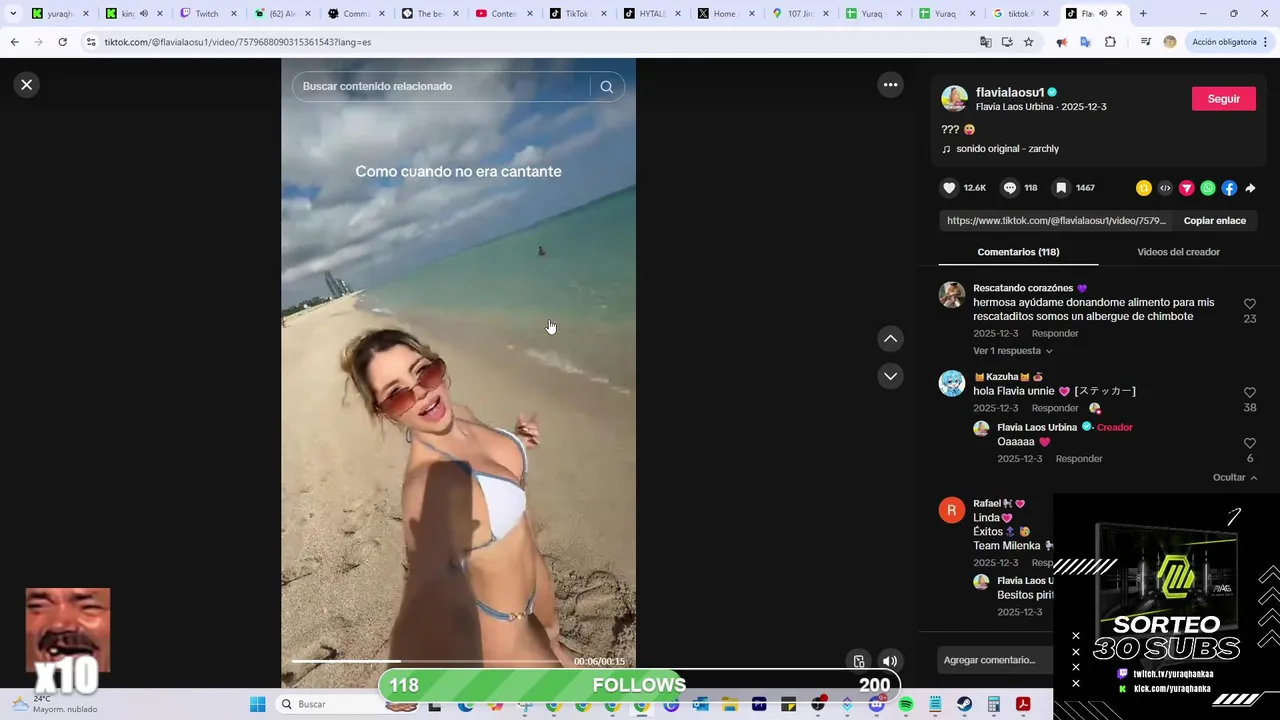Switch to the 107 Jir maps tab
Viewport: 1280px width, 720px height.
(x=800, y=14)
